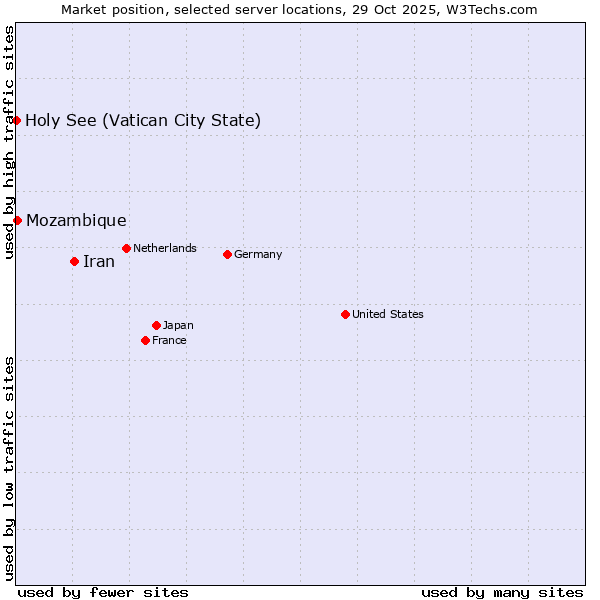Select the Netherlands red data marker

pos(126,248)
